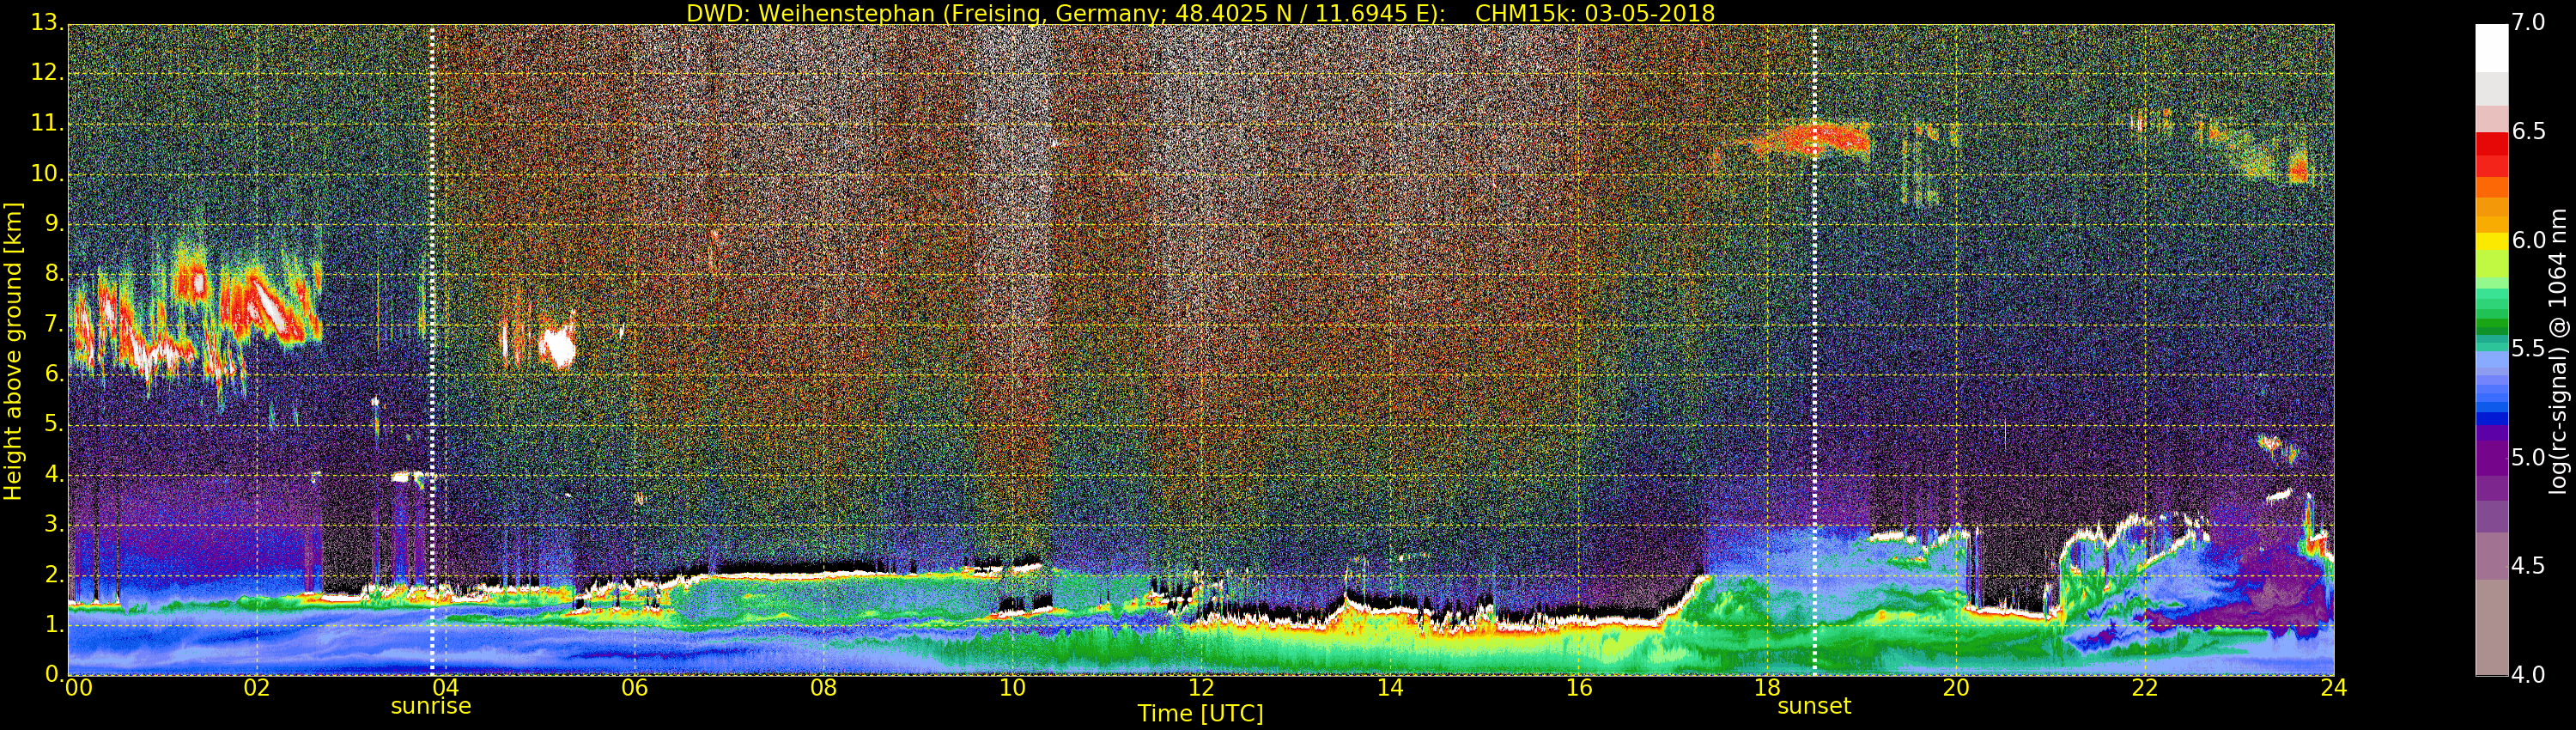2576x730 pixels.
Task: Click the '13.' height axis tick label
Action: [x=47, y=23]
